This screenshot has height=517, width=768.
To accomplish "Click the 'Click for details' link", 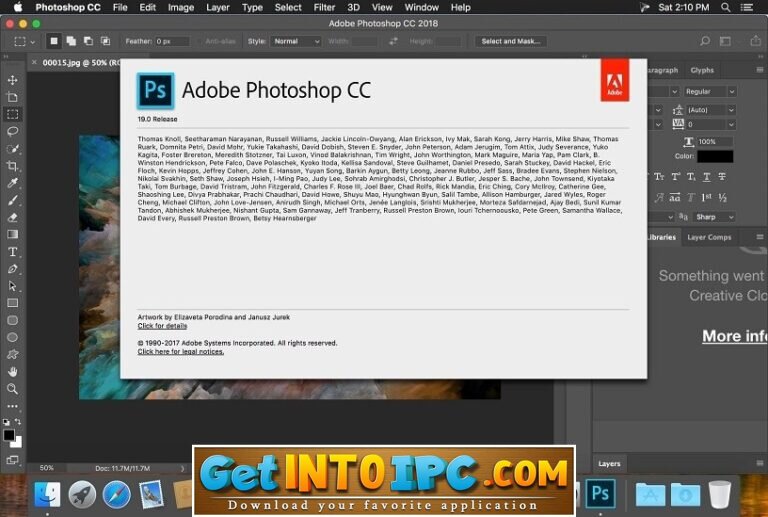I will coord(162,326).
